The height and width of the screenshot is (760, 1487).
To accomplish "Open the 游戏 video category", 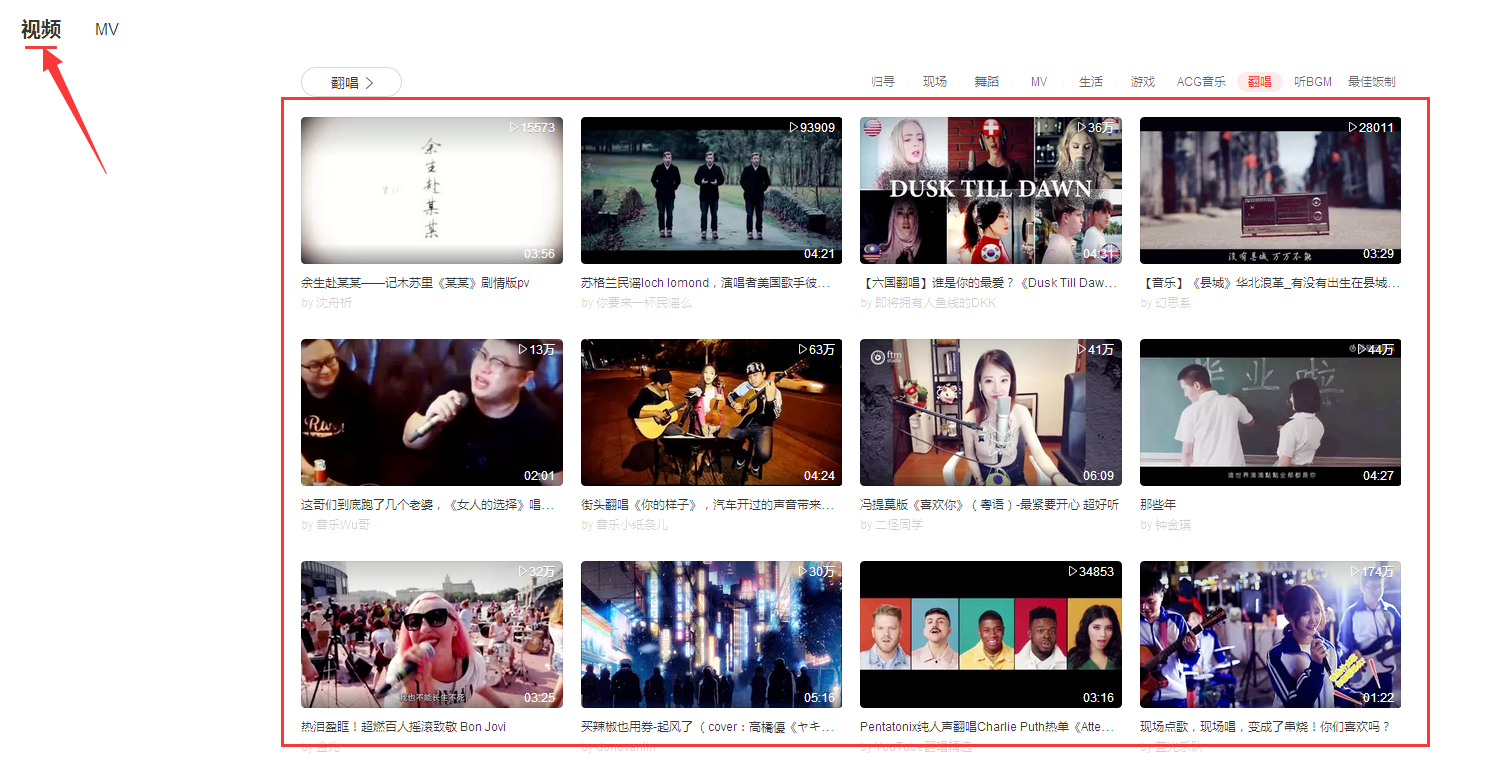I will [x=1142, y=82].
